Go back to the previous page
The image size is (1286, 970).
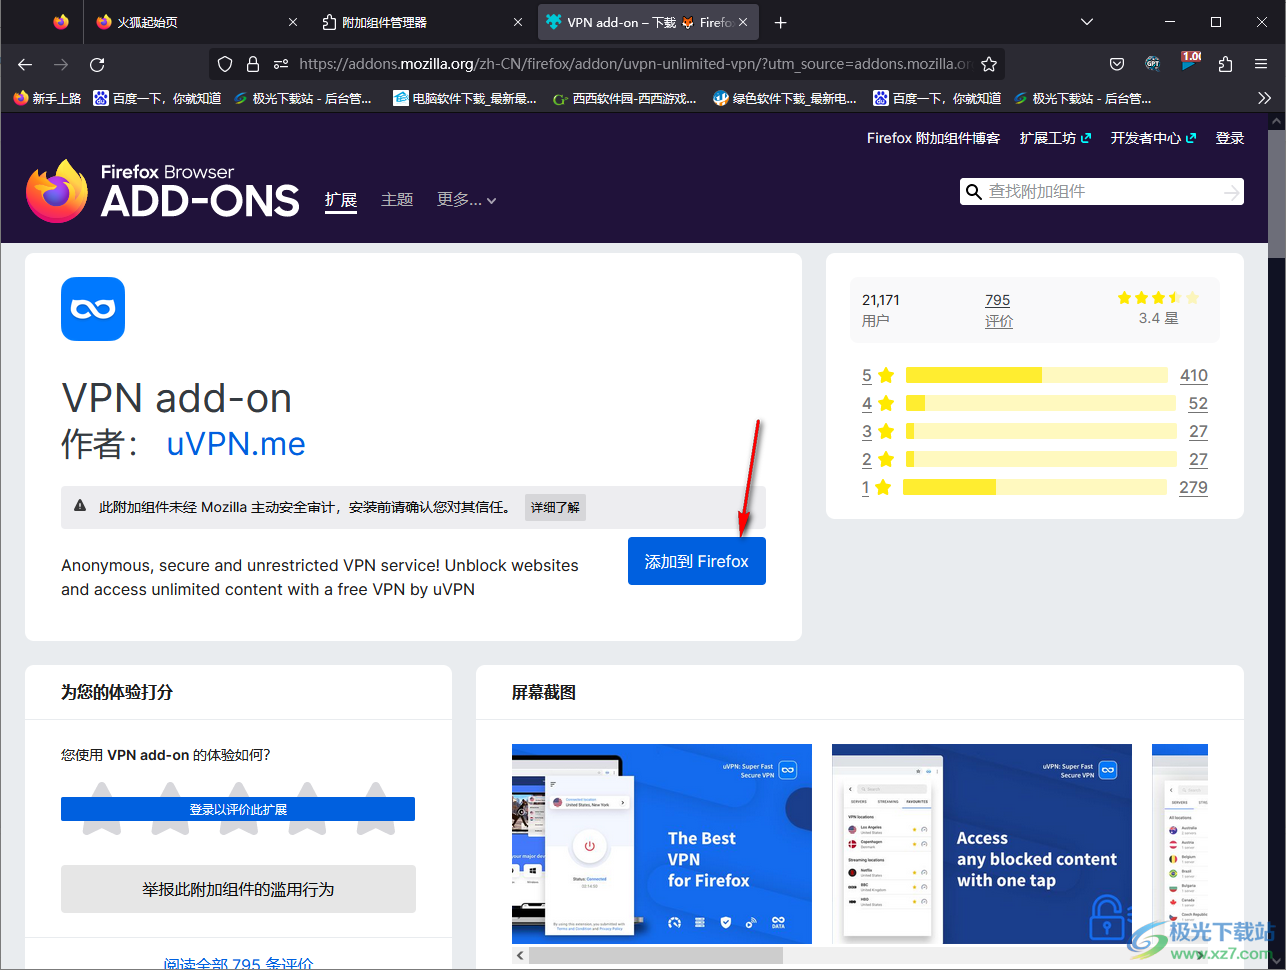pyautogui.click(x=25, y=64)
